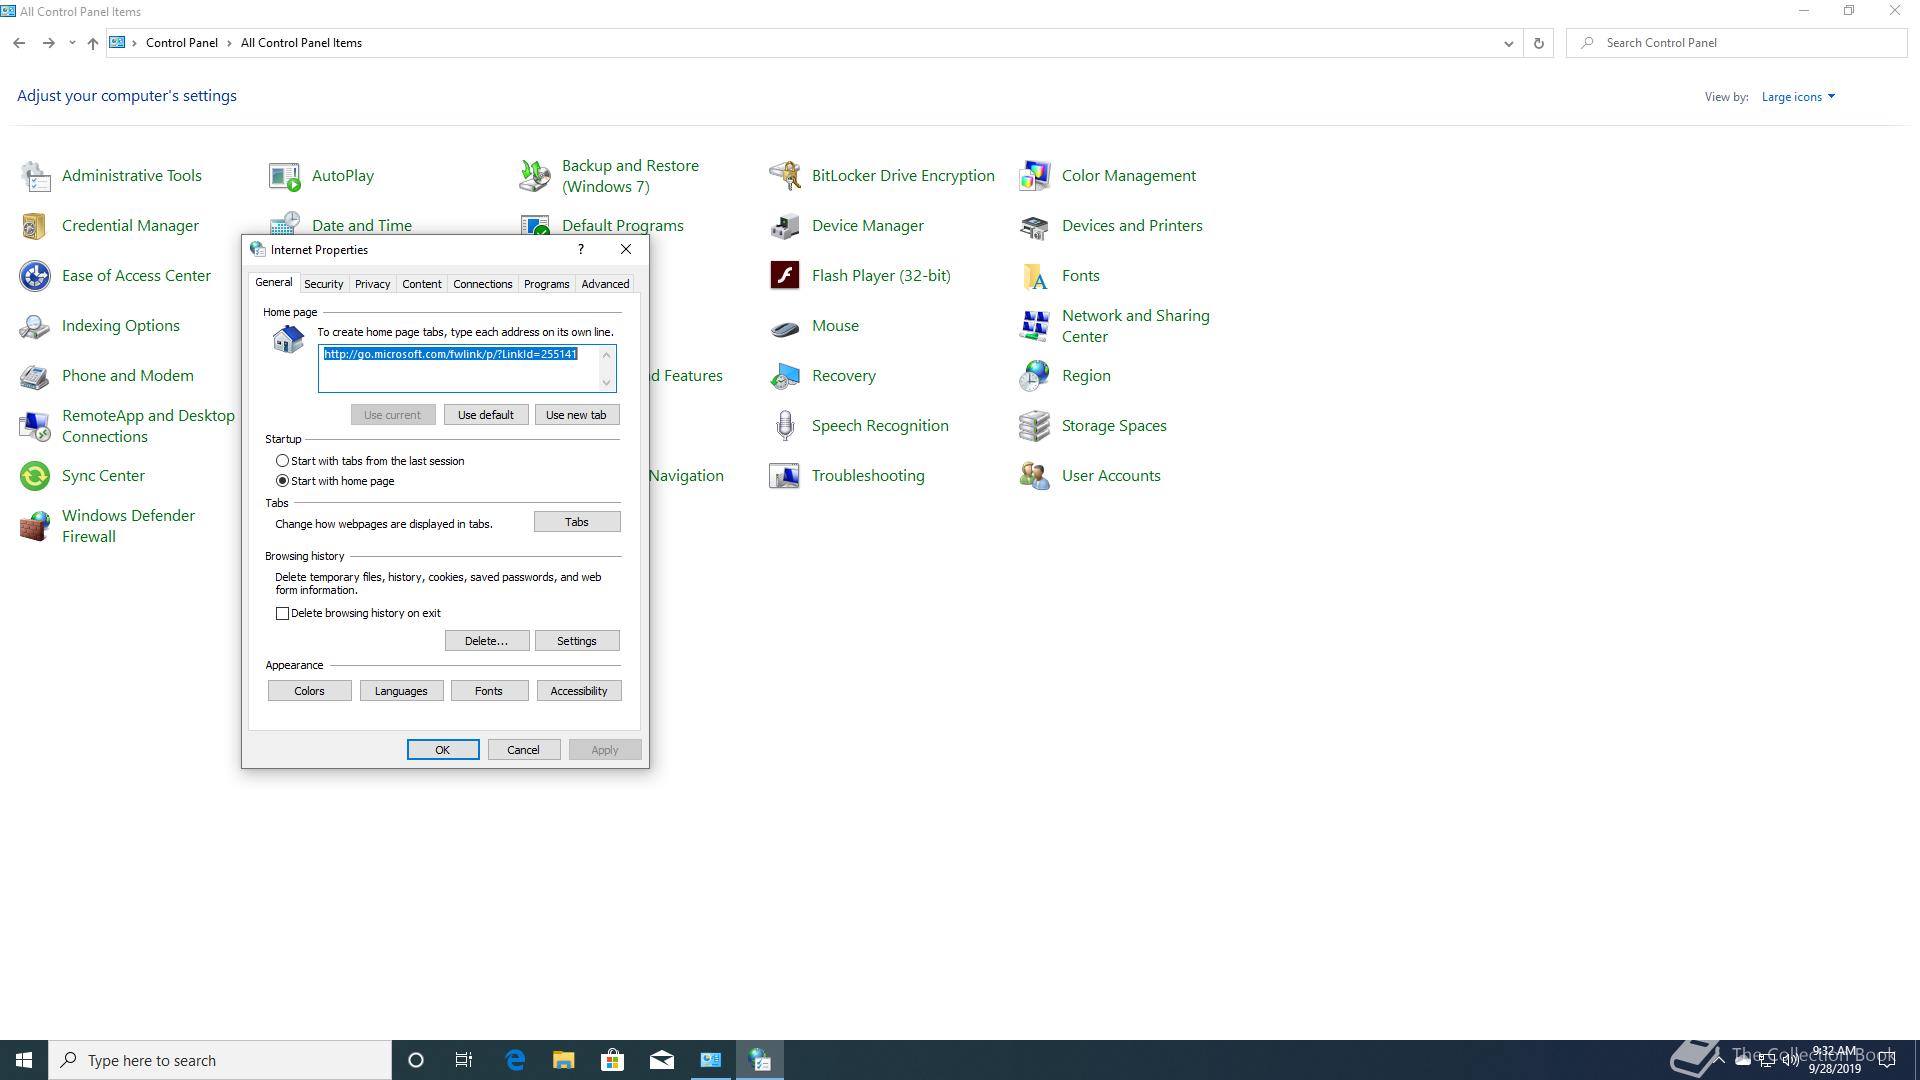Open the recent locations dropdown arrow

coord(72,43)
